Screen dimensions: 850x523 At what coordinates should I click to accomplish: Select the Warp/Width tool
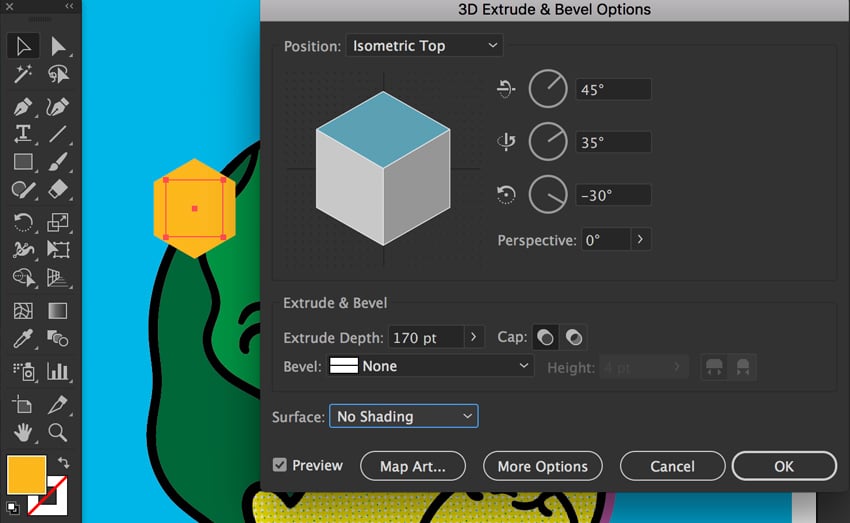tap(23, 249)
